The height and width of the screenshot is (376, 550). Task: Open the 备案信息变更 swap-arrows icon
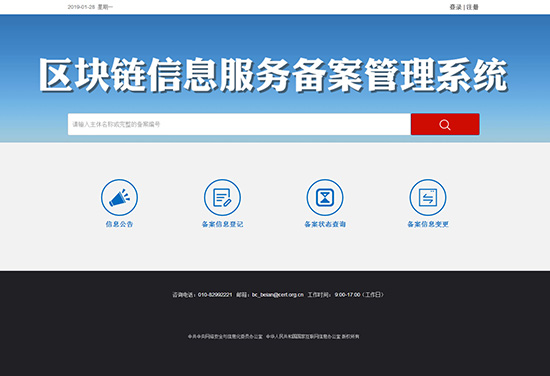click(428, 197)
